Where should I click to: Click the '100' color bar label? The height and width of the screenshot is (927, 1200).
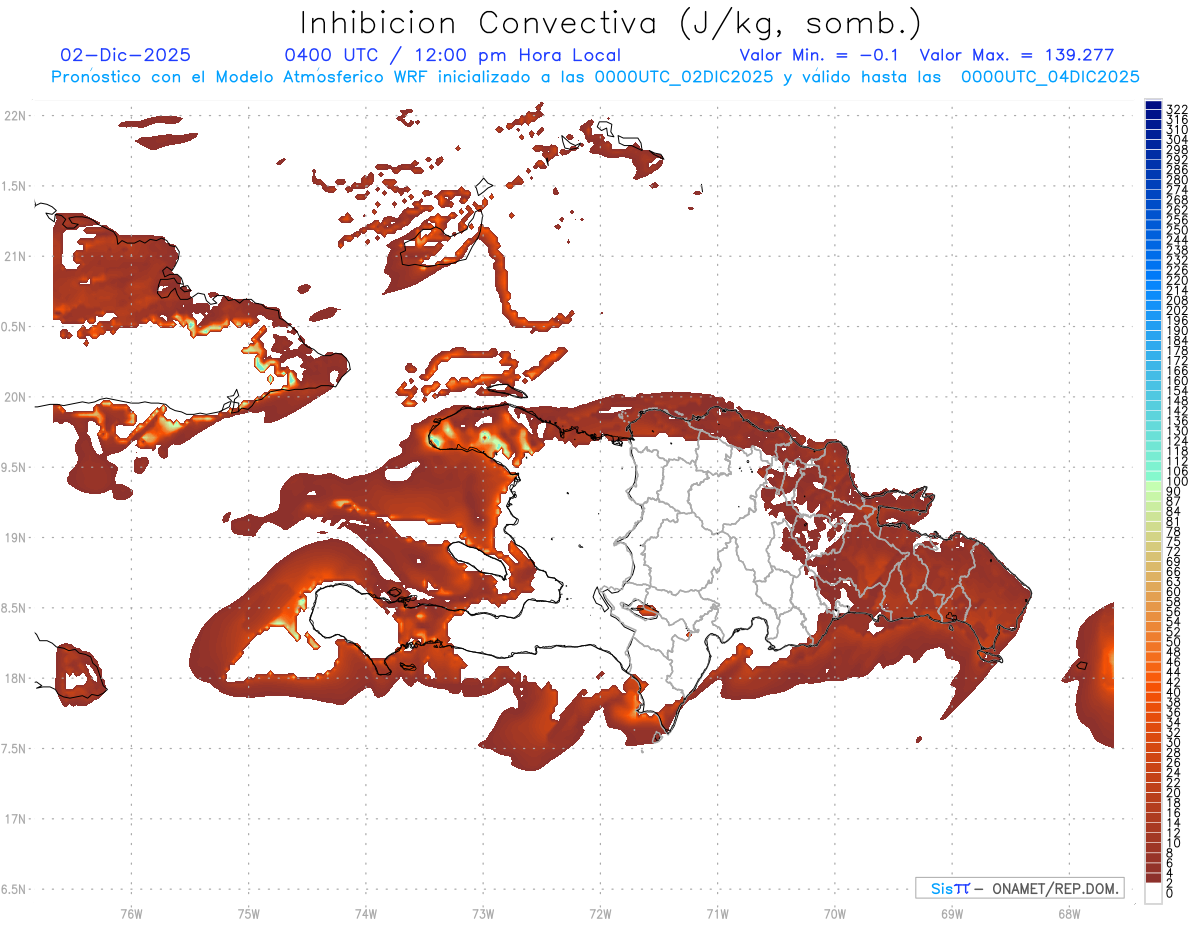coord(1177,481)
